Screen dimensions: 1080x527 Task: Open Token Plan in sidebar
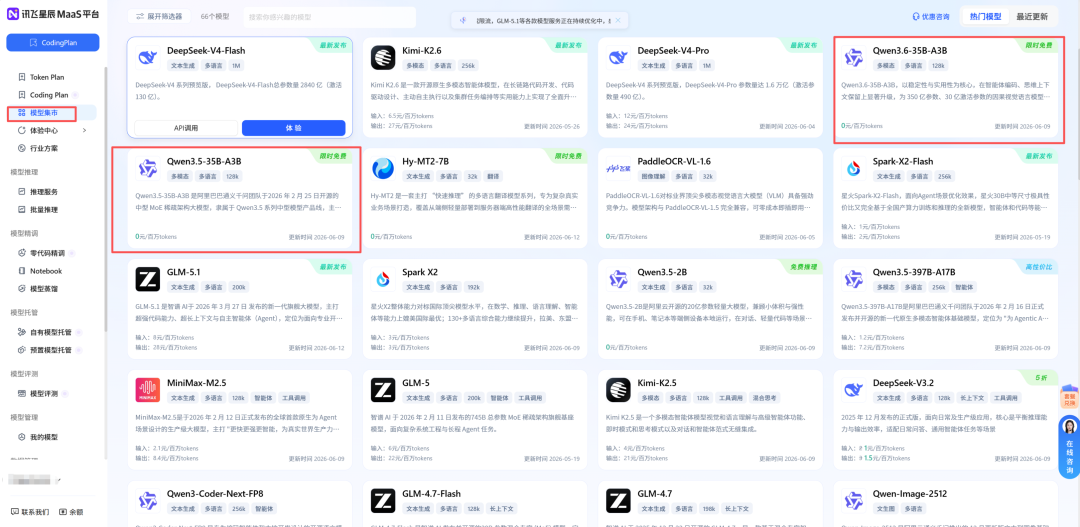46,77
